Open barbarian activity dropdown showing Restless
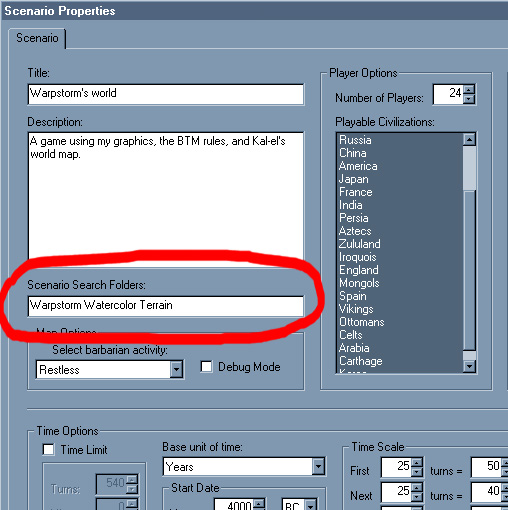The image size is (508, 510). tap(176, 369)
